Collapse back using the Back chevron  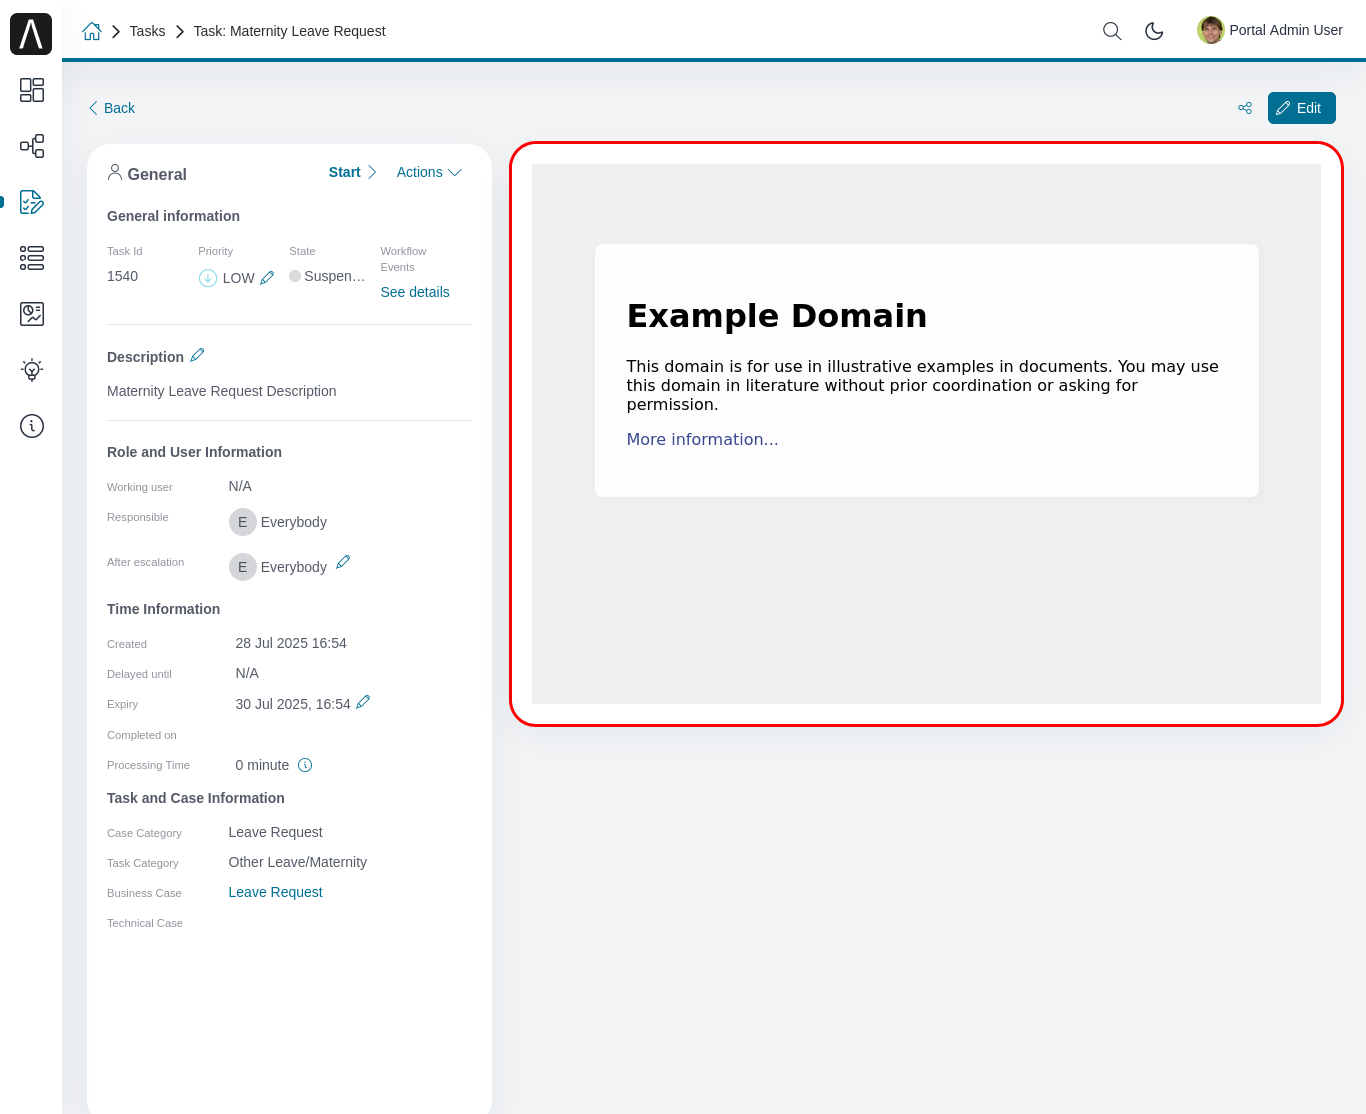93,107
